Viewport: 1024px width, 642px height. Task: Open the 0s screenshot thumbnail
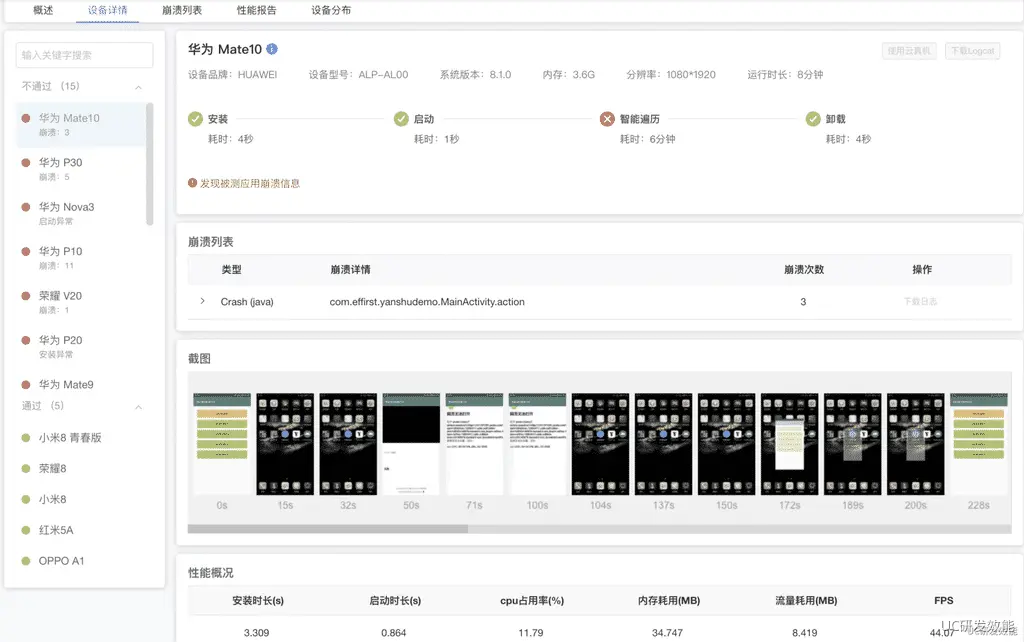tap(222, 444)
